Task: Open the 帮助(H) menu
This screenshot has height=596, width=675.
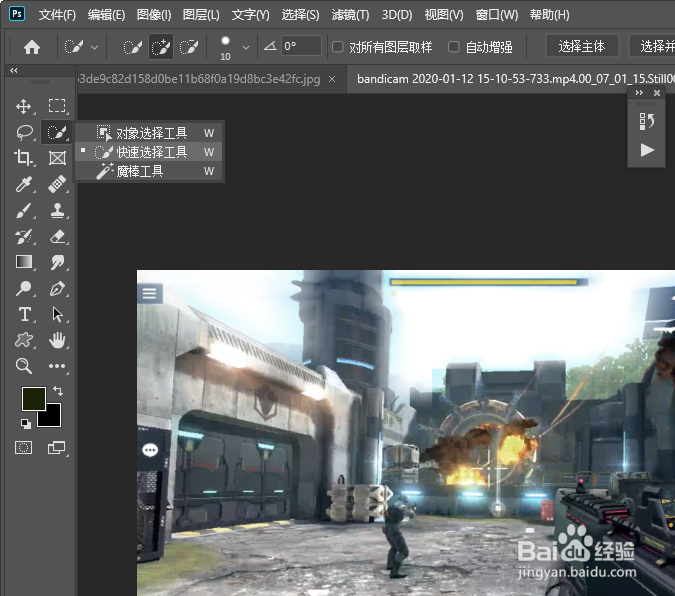Action: click(549, 15)
